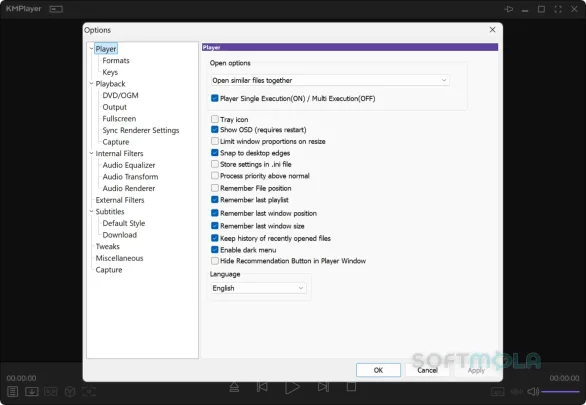The height and width of the screenshot is (405, 586).
Task: Go to previous track in KMPlayer
Action: (x=262, y=387)
